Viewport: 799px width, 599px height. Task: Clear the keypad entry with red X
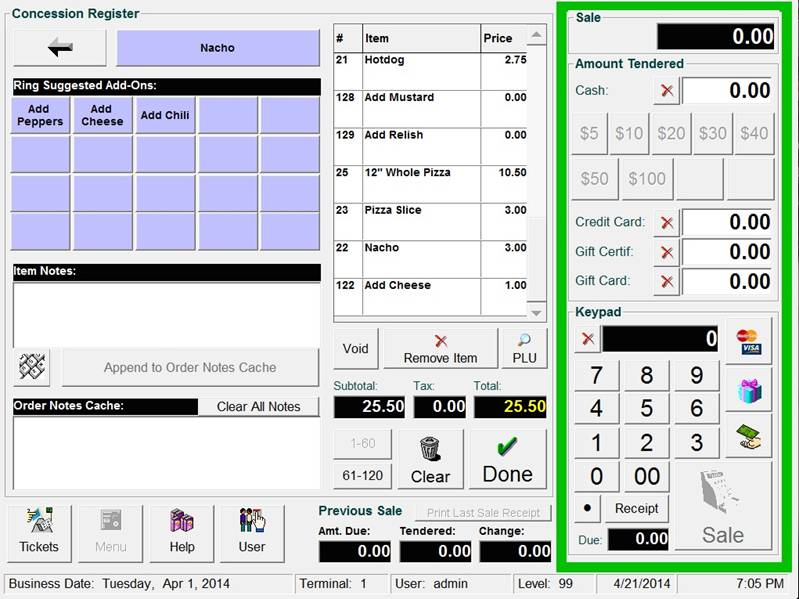(588, 339)
